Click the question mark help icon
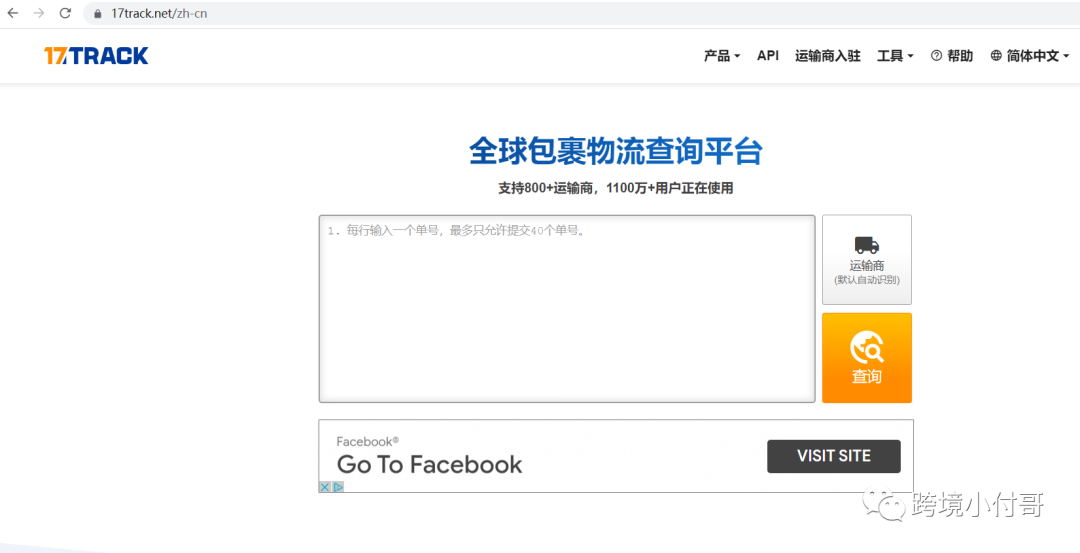Viewport: 1080px width, 553px height. pos(936,56)
